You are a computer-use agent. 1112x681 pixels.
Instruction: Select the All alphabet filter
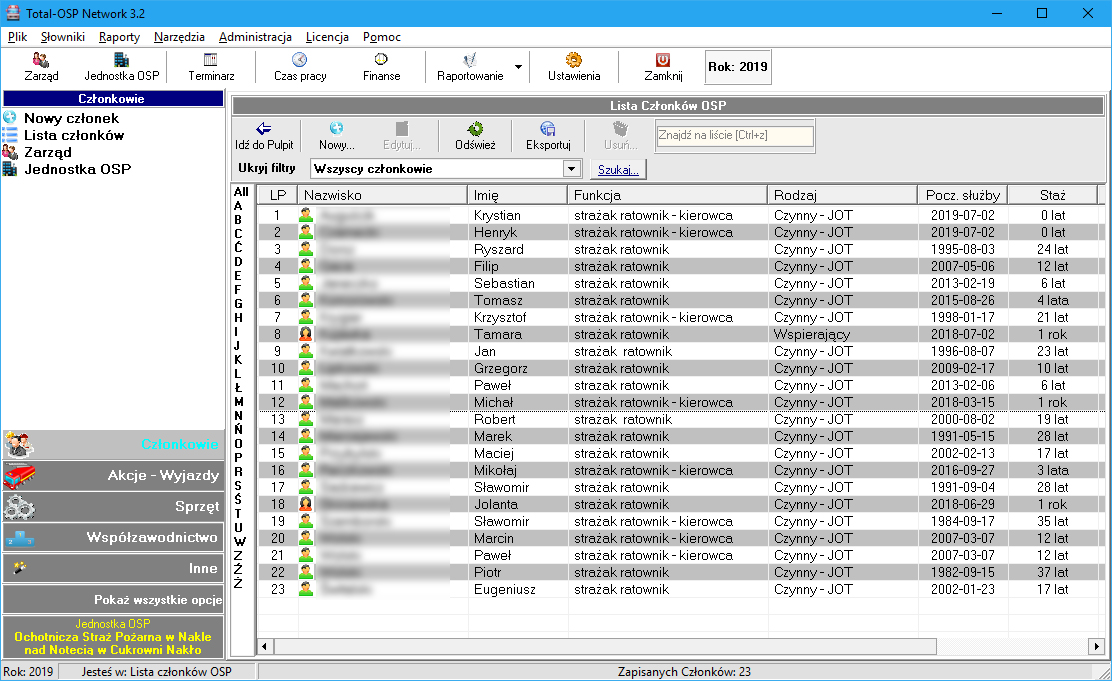[x=241, y=192]
